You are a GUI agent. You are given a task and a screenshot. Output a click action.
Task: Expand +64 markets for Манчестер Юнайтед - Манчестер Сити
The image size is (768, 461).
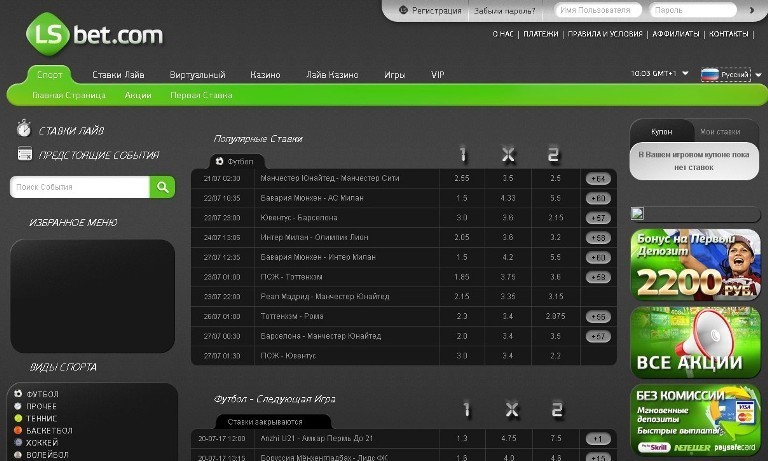click(x=598, y=179)
